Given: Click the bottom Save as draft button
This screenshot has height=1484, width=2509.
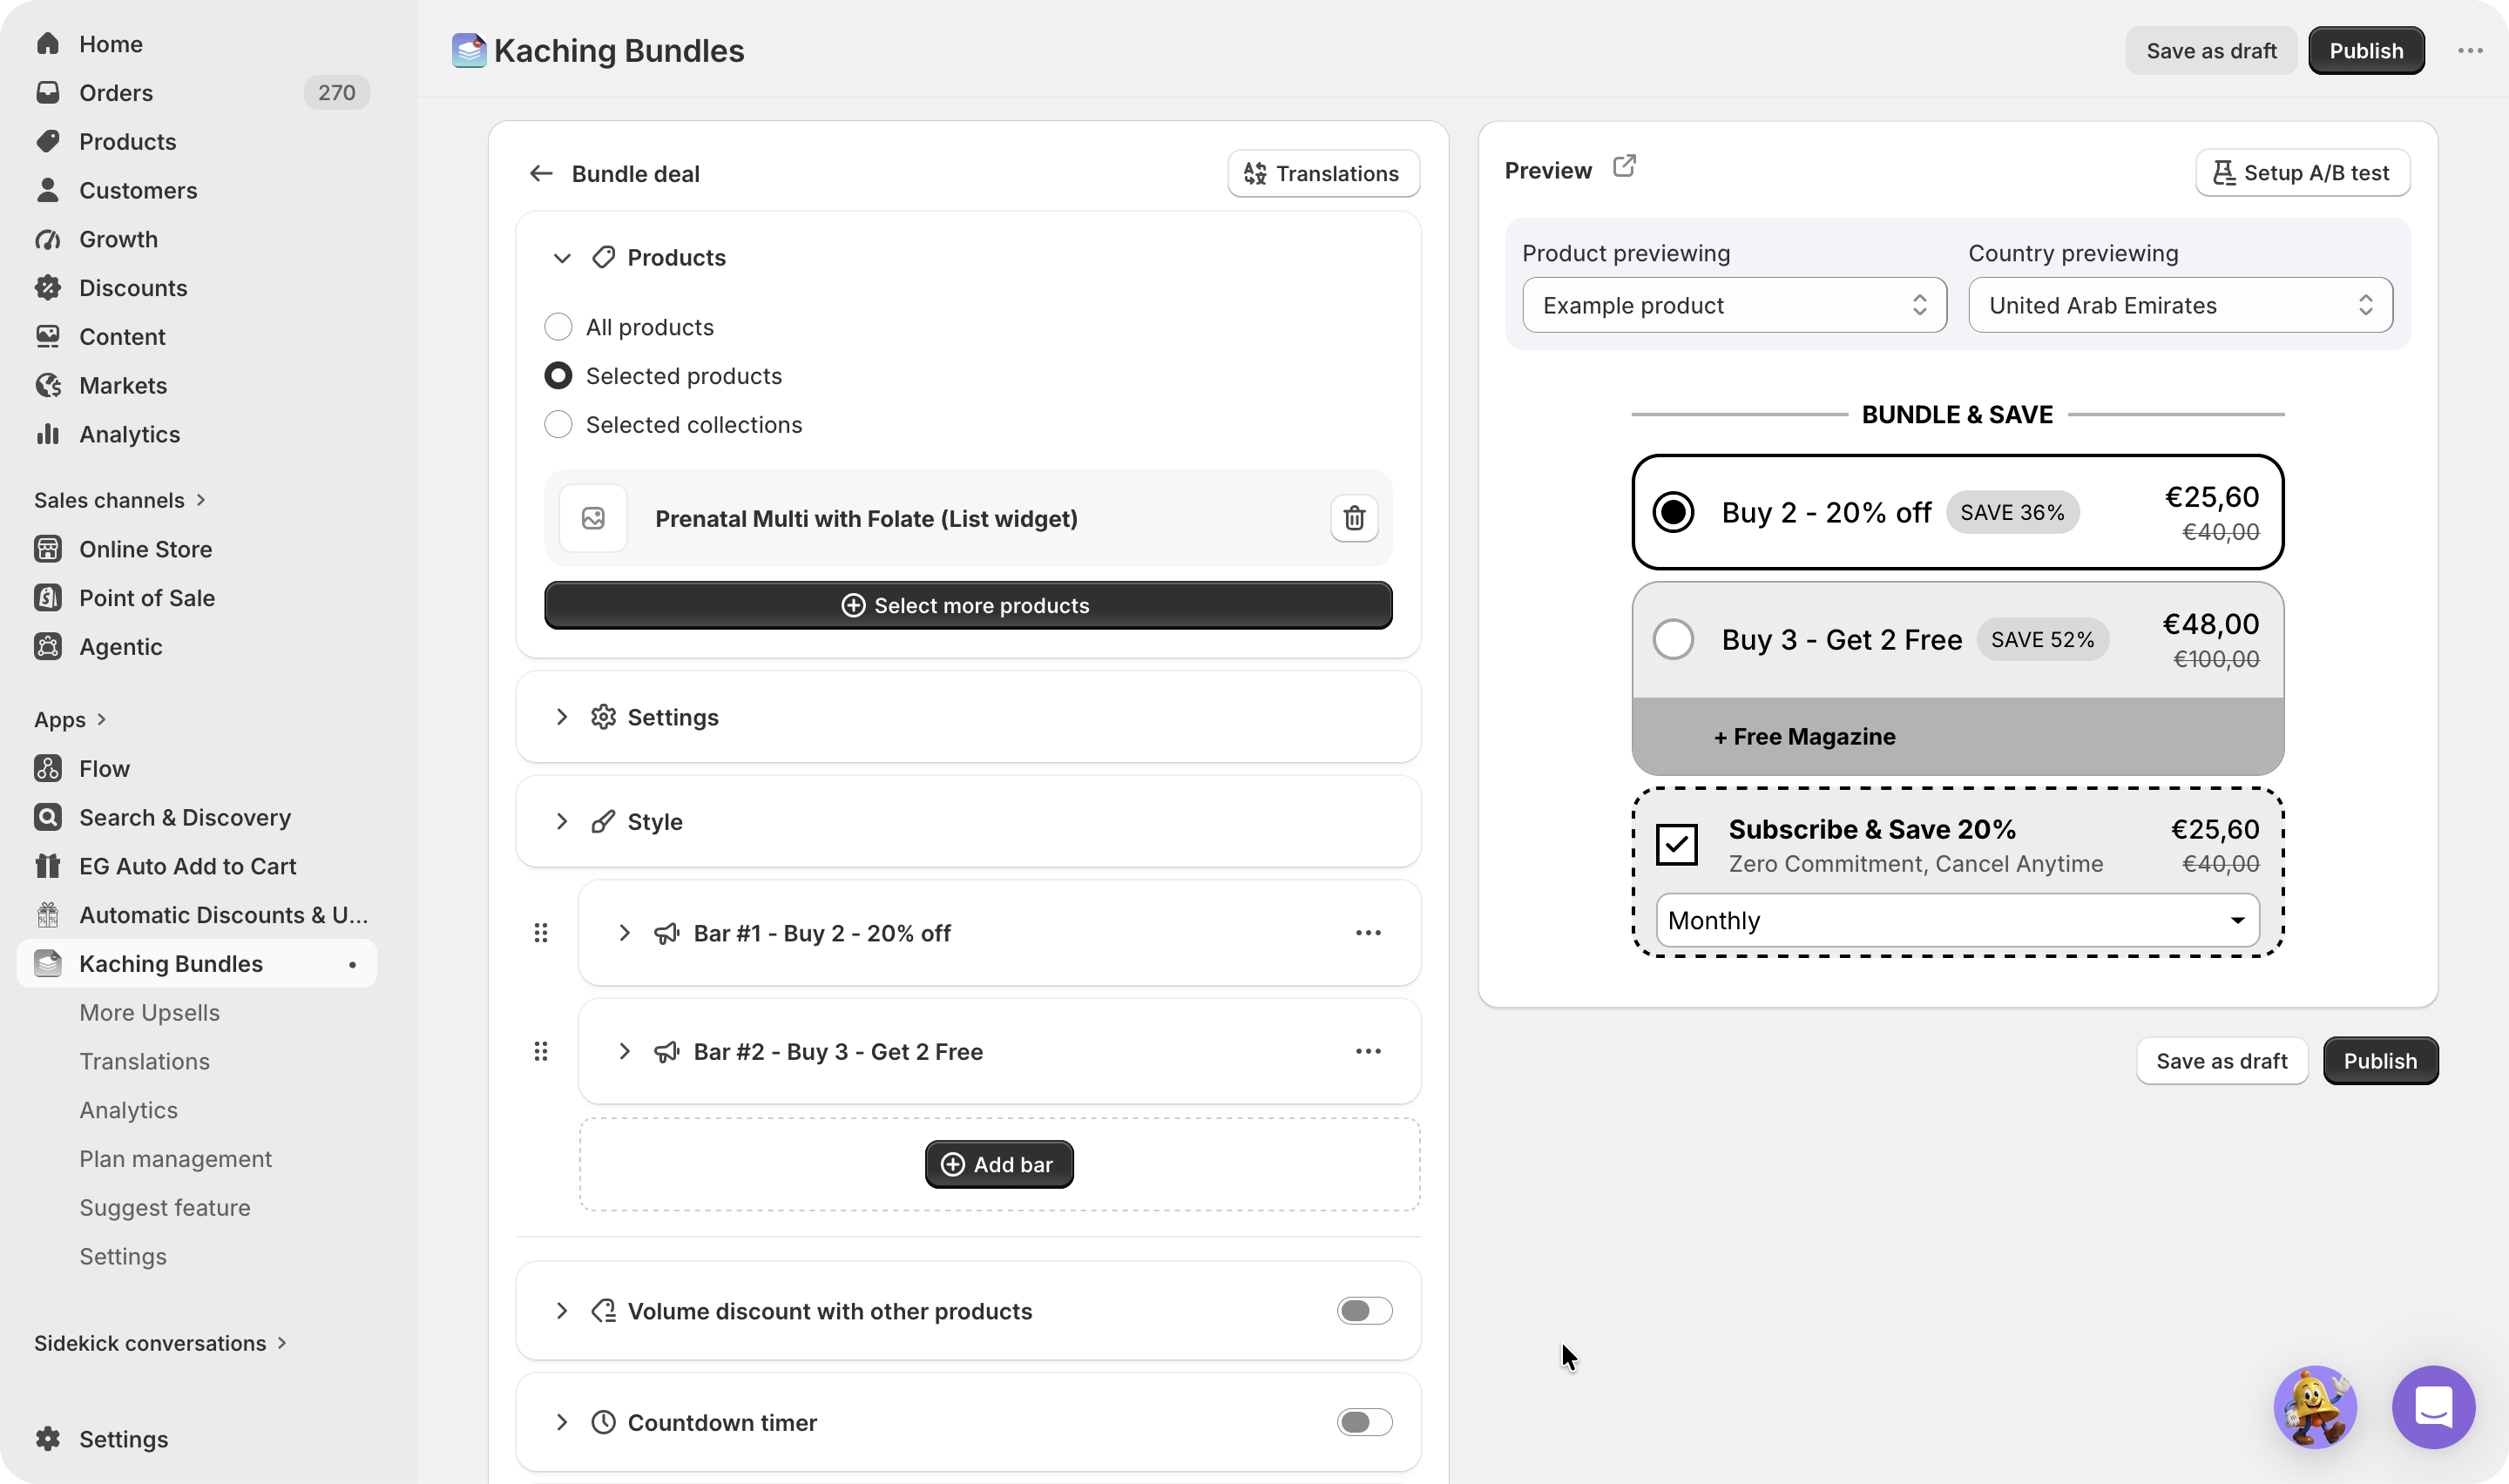Looking at the screenshot, I should point(2222,1061).
